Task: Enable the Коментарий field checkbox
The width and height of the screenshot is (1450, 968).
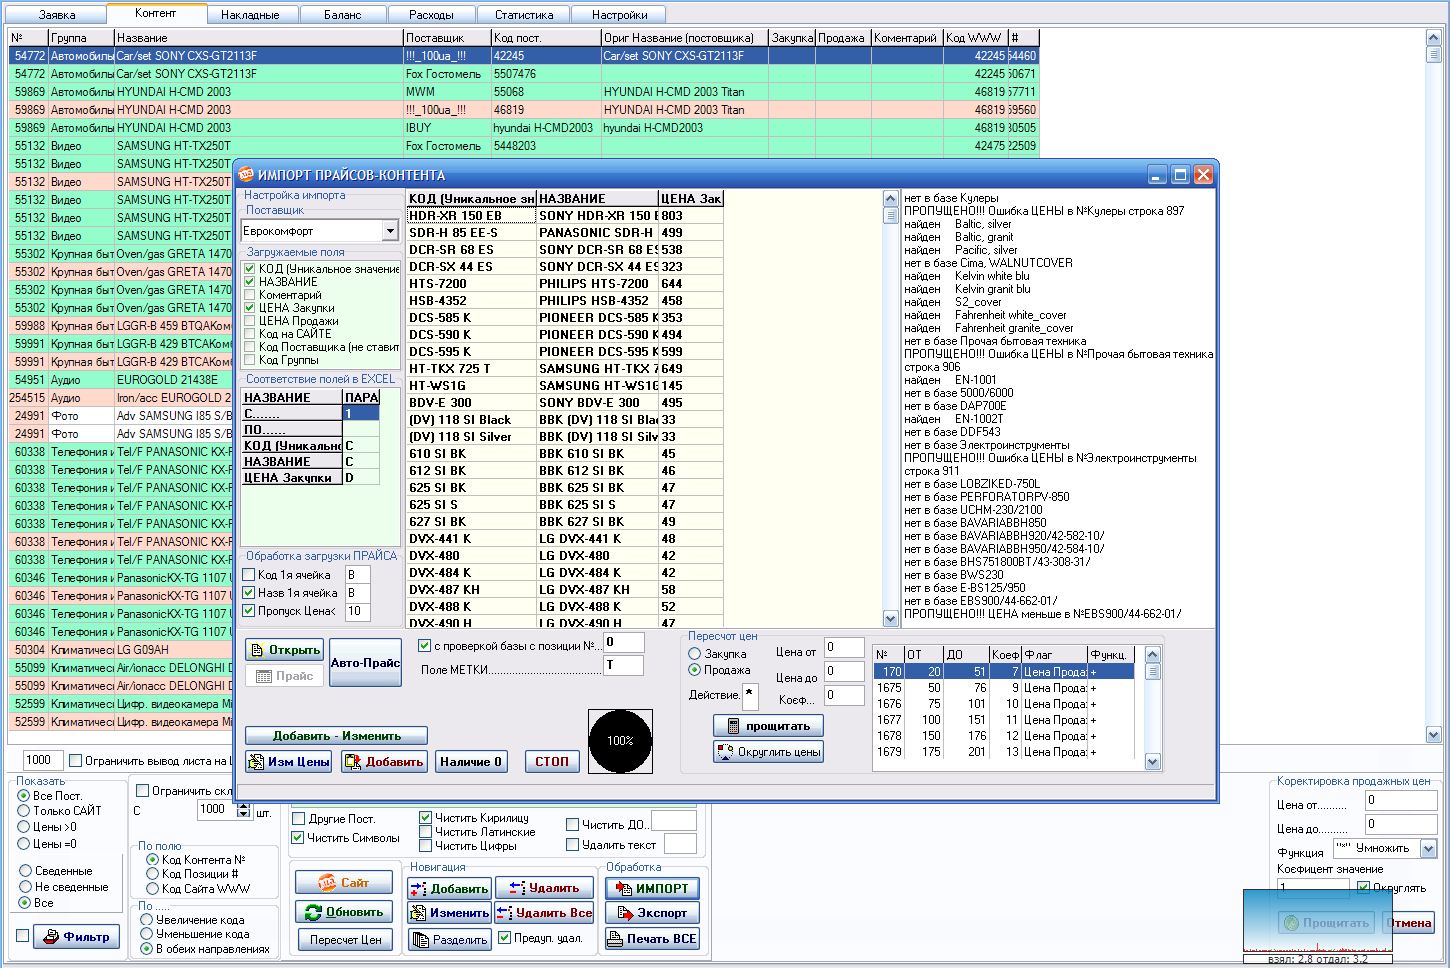Action: [250, 295]
